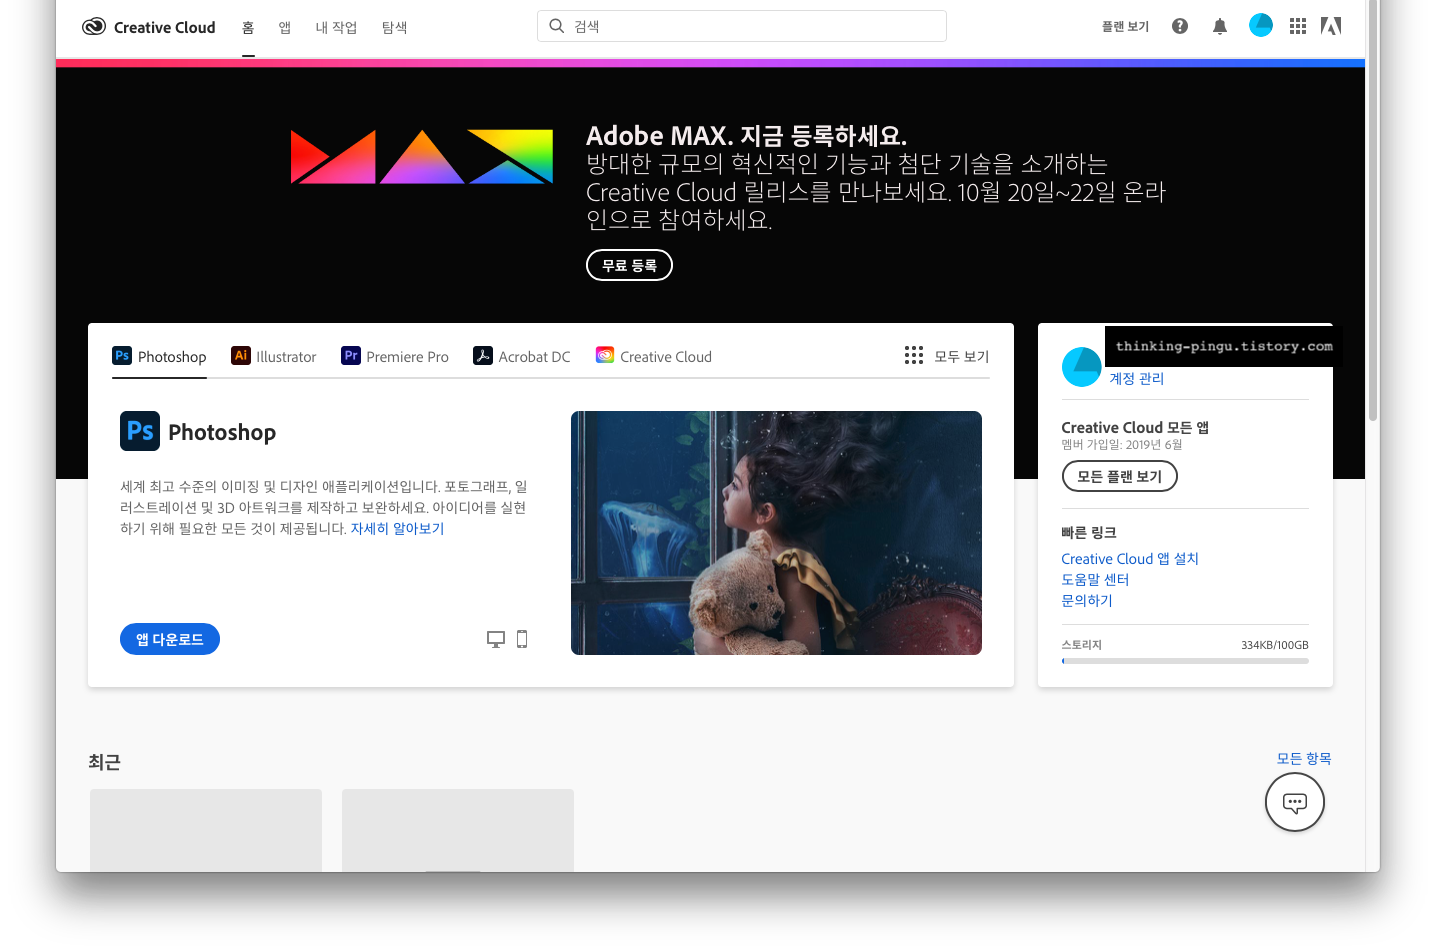Viewport: 1436px width, 952px height.
Task: Click the Adobe MAX. 지금 등록하세요. headline
Action: tap(746, 136)
